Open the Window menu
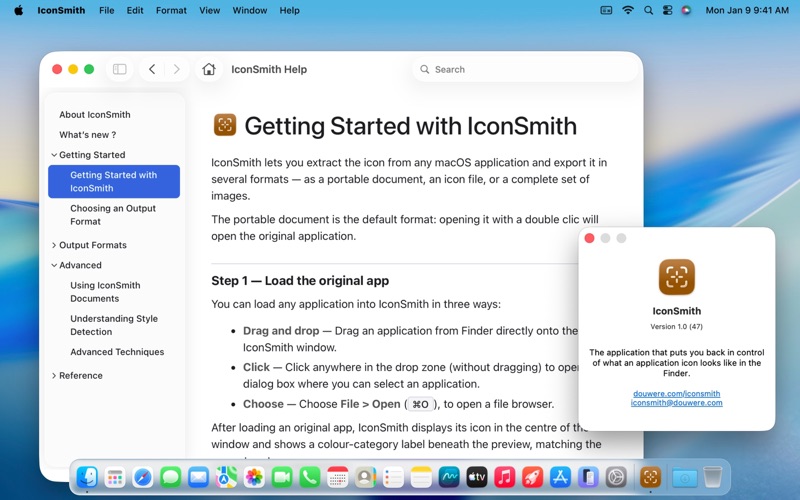Screen dimensions: 800x500 pyautogui.click(x=250, y=10)
